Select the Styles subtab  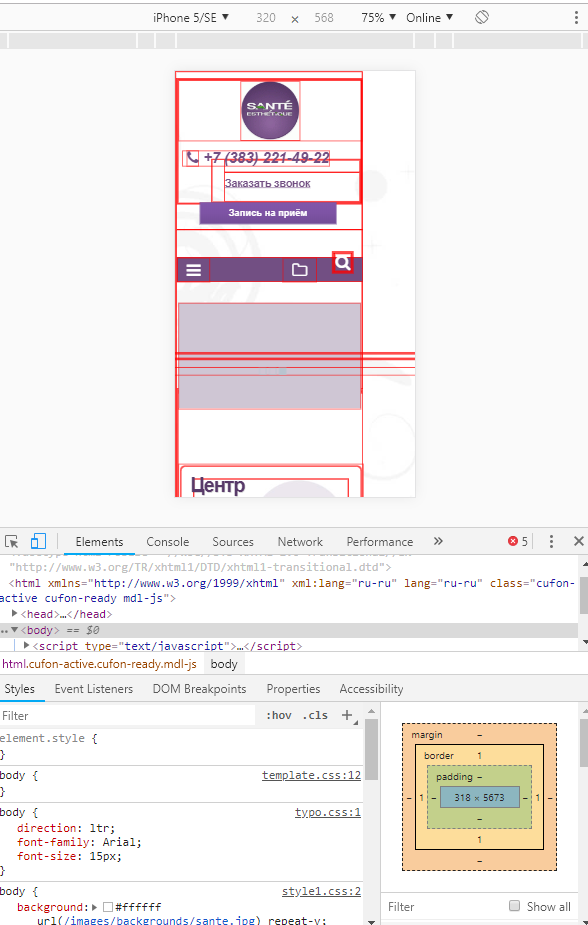(19, 689)
